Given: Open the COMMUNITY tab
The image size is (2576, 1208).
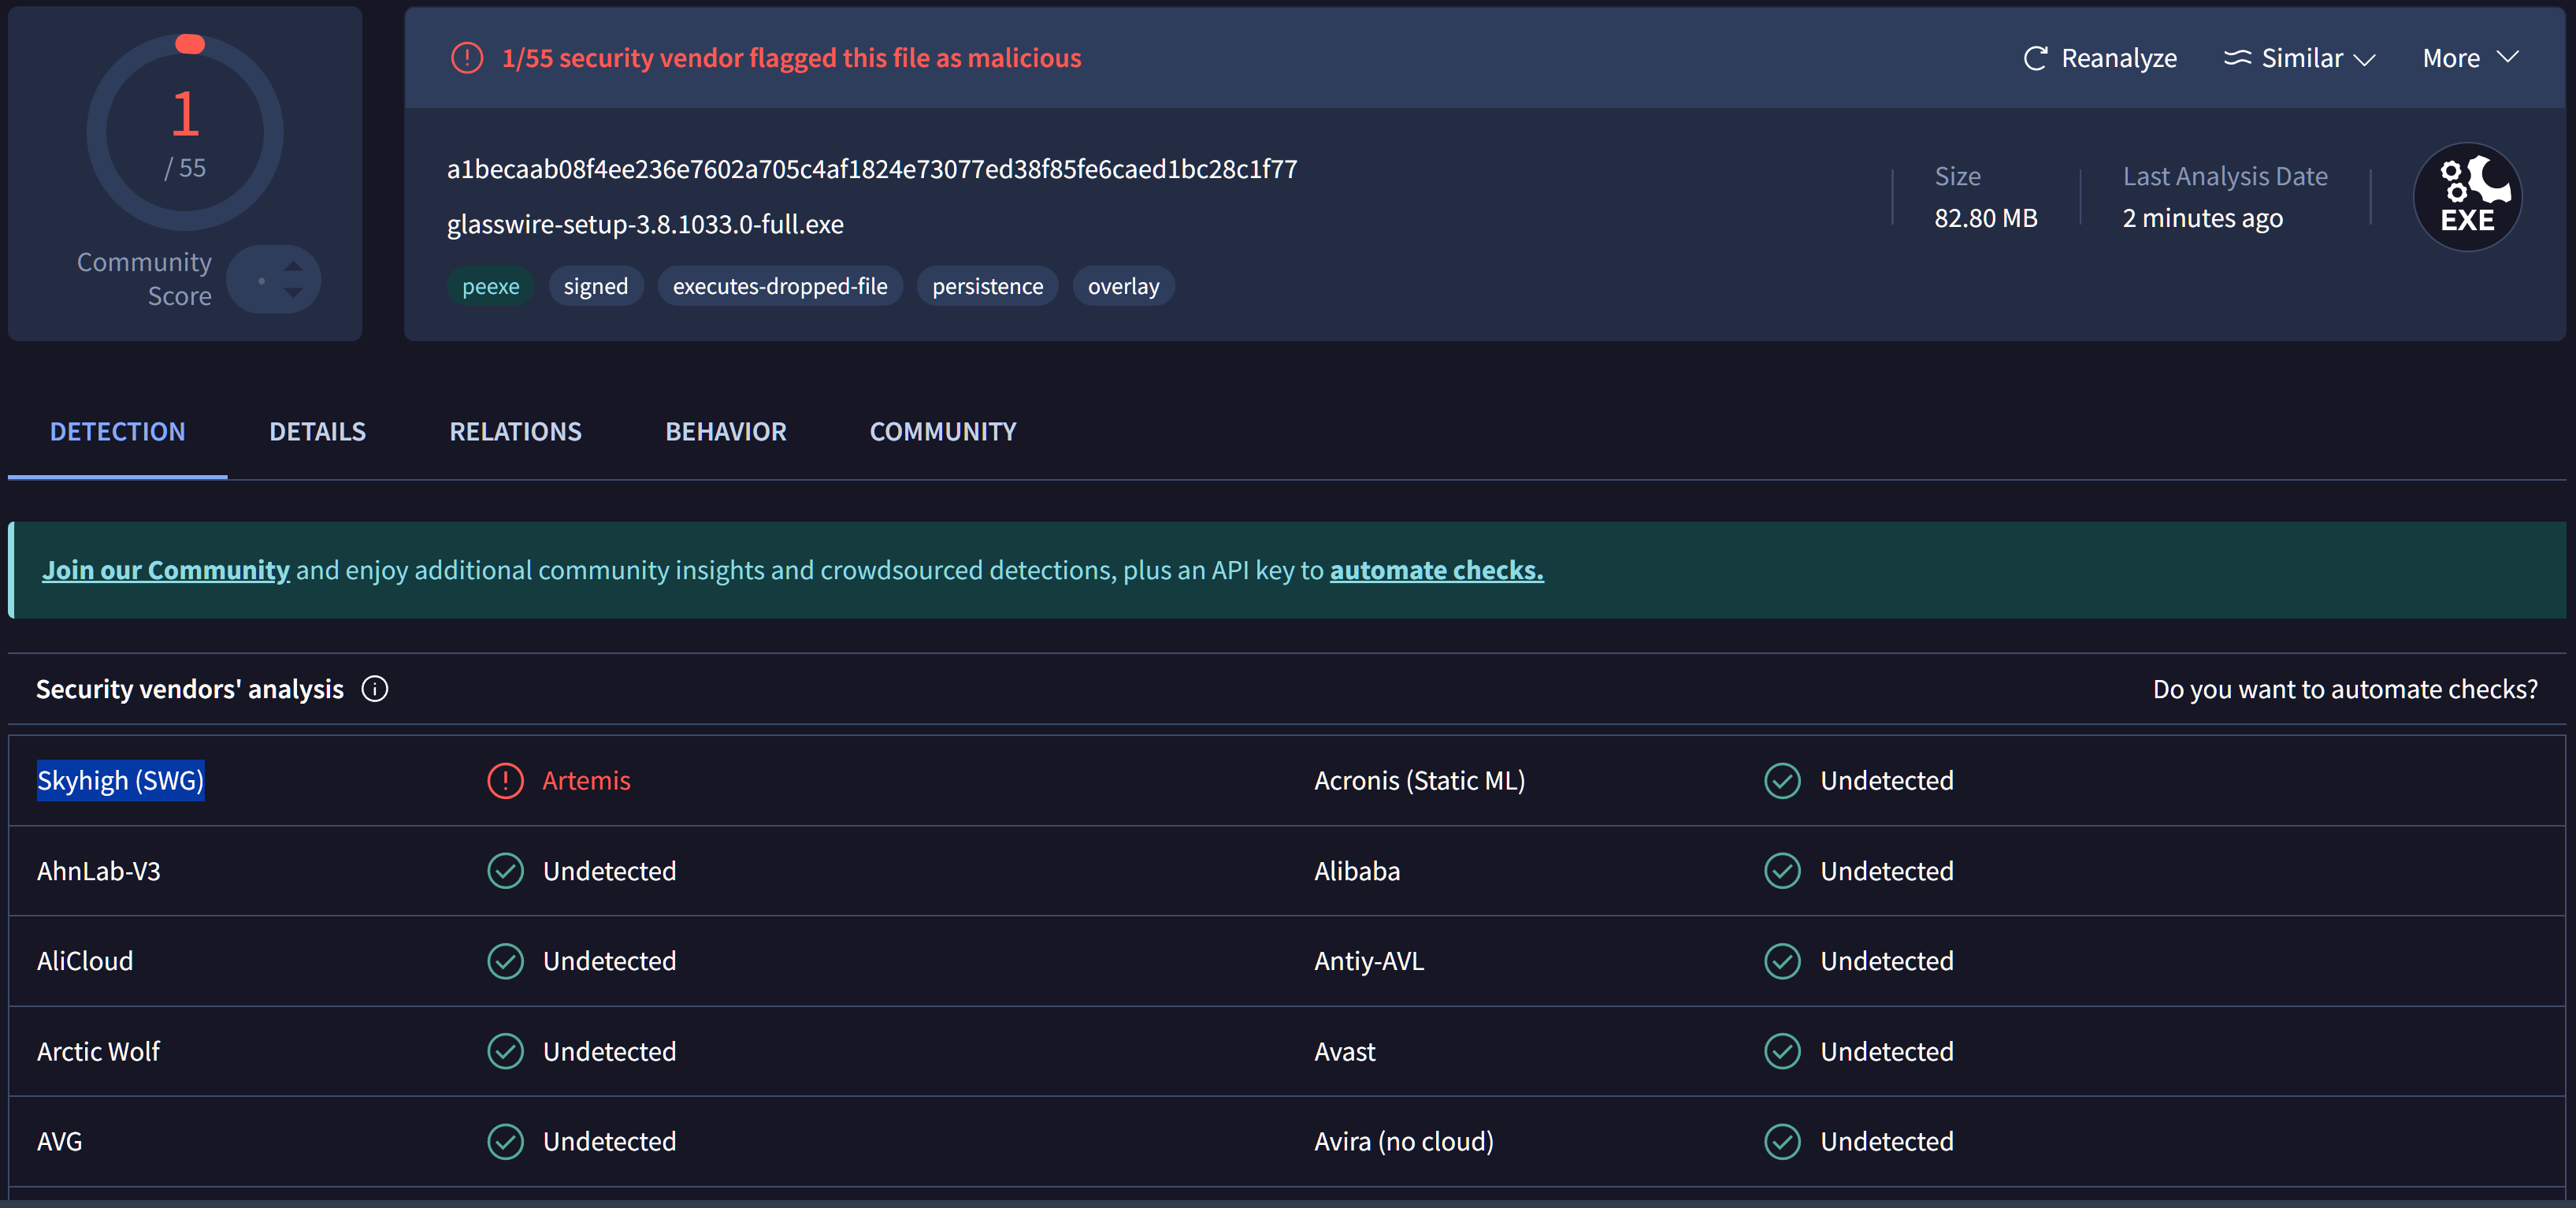Looking at the screenshot, I should [x=943, y=431].
